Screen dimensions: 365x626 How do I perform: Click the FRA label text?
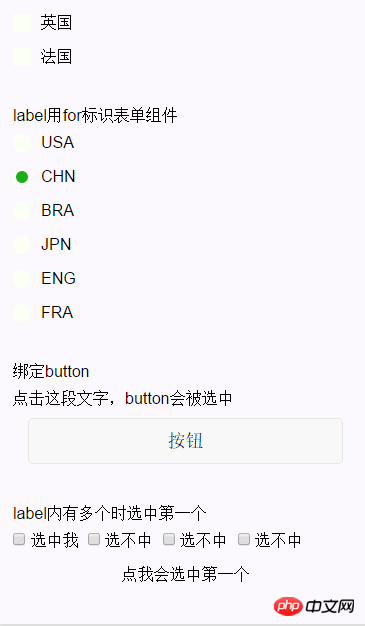click(57, 312)
